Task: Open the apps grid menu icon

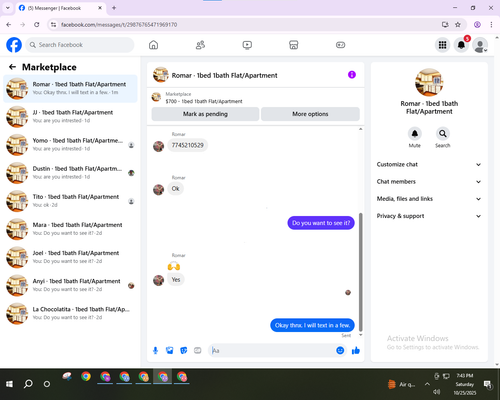Action: tap(442, 45)
